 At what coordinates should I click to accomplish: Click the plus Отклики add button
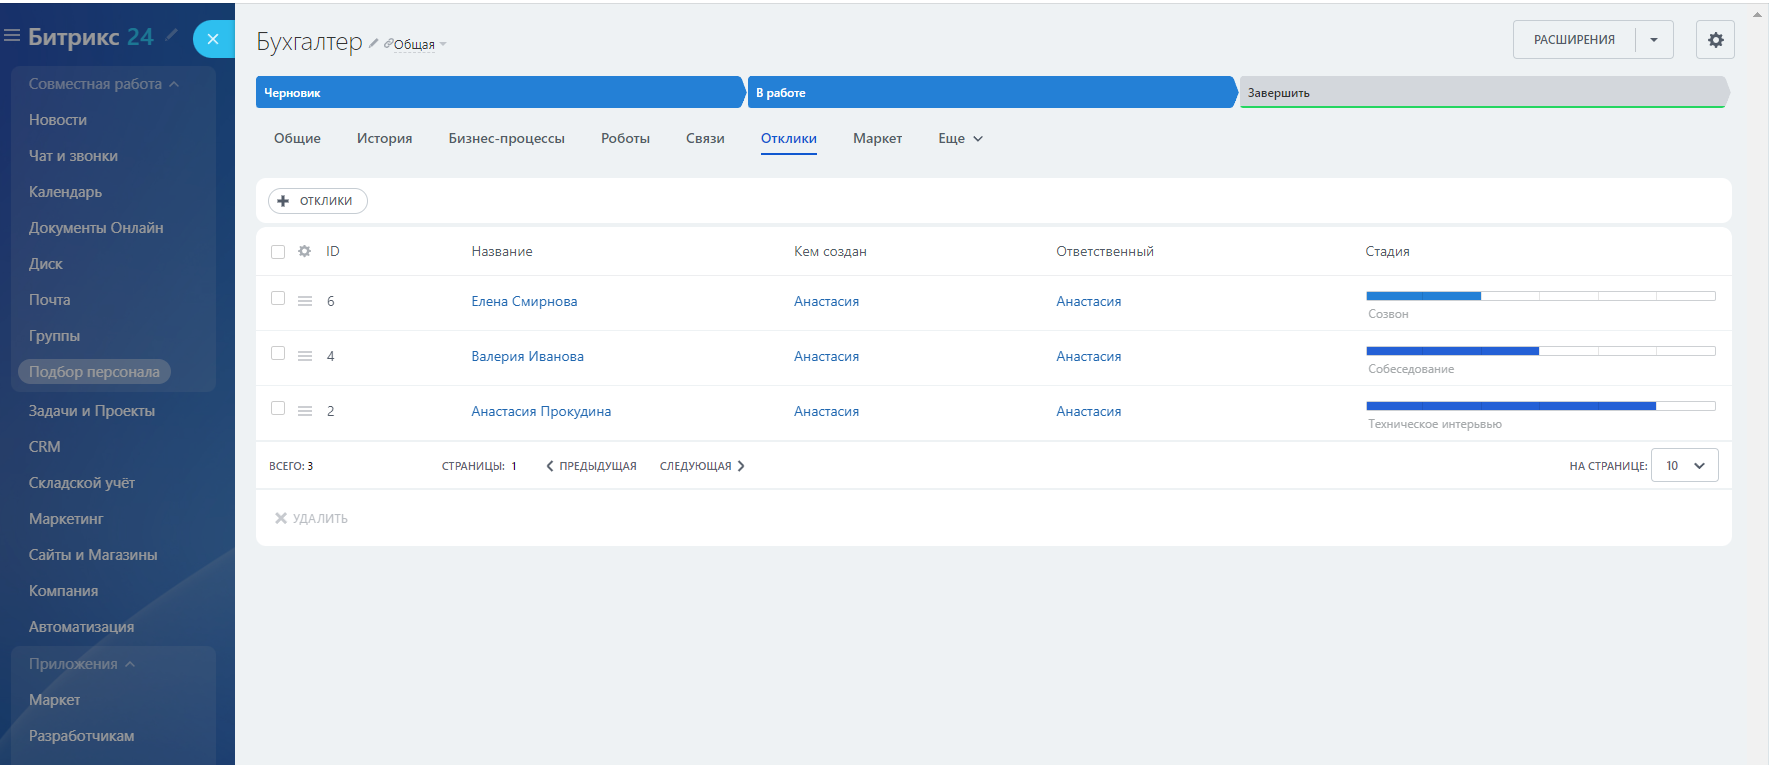tap(317, 201)
